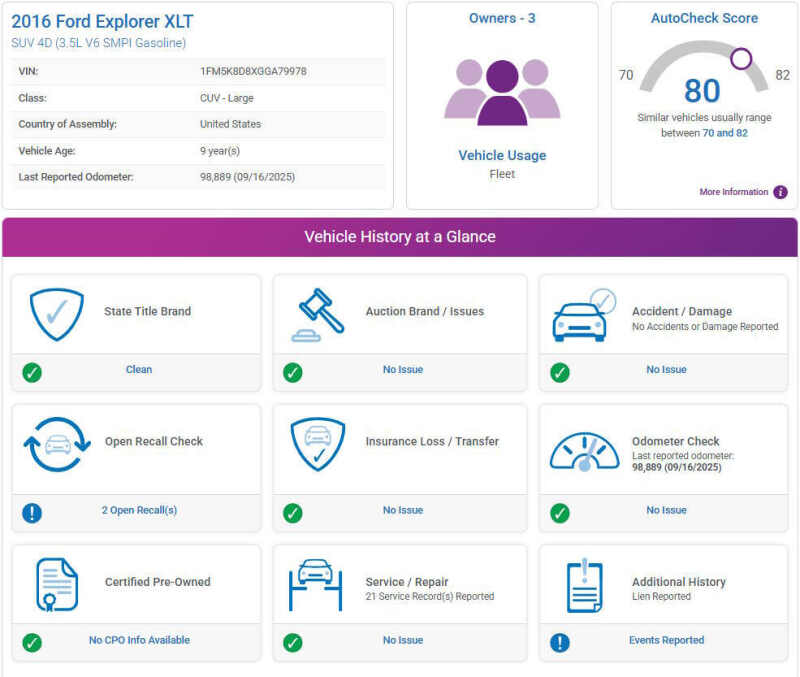Click the Open Recall Check circular arrows icon
800x677 pixels.
pyautogui.click(x=57, y=444)
